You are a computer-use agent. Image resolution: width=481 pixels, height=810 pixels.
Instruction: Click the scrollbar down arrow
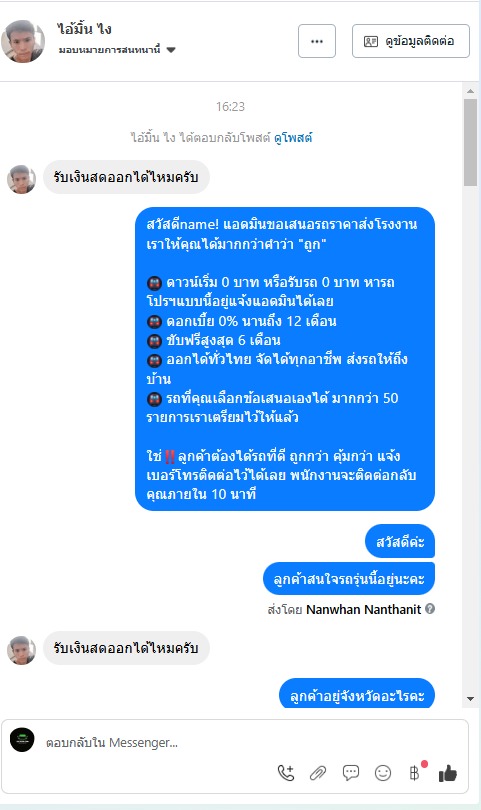coord(470,699)
